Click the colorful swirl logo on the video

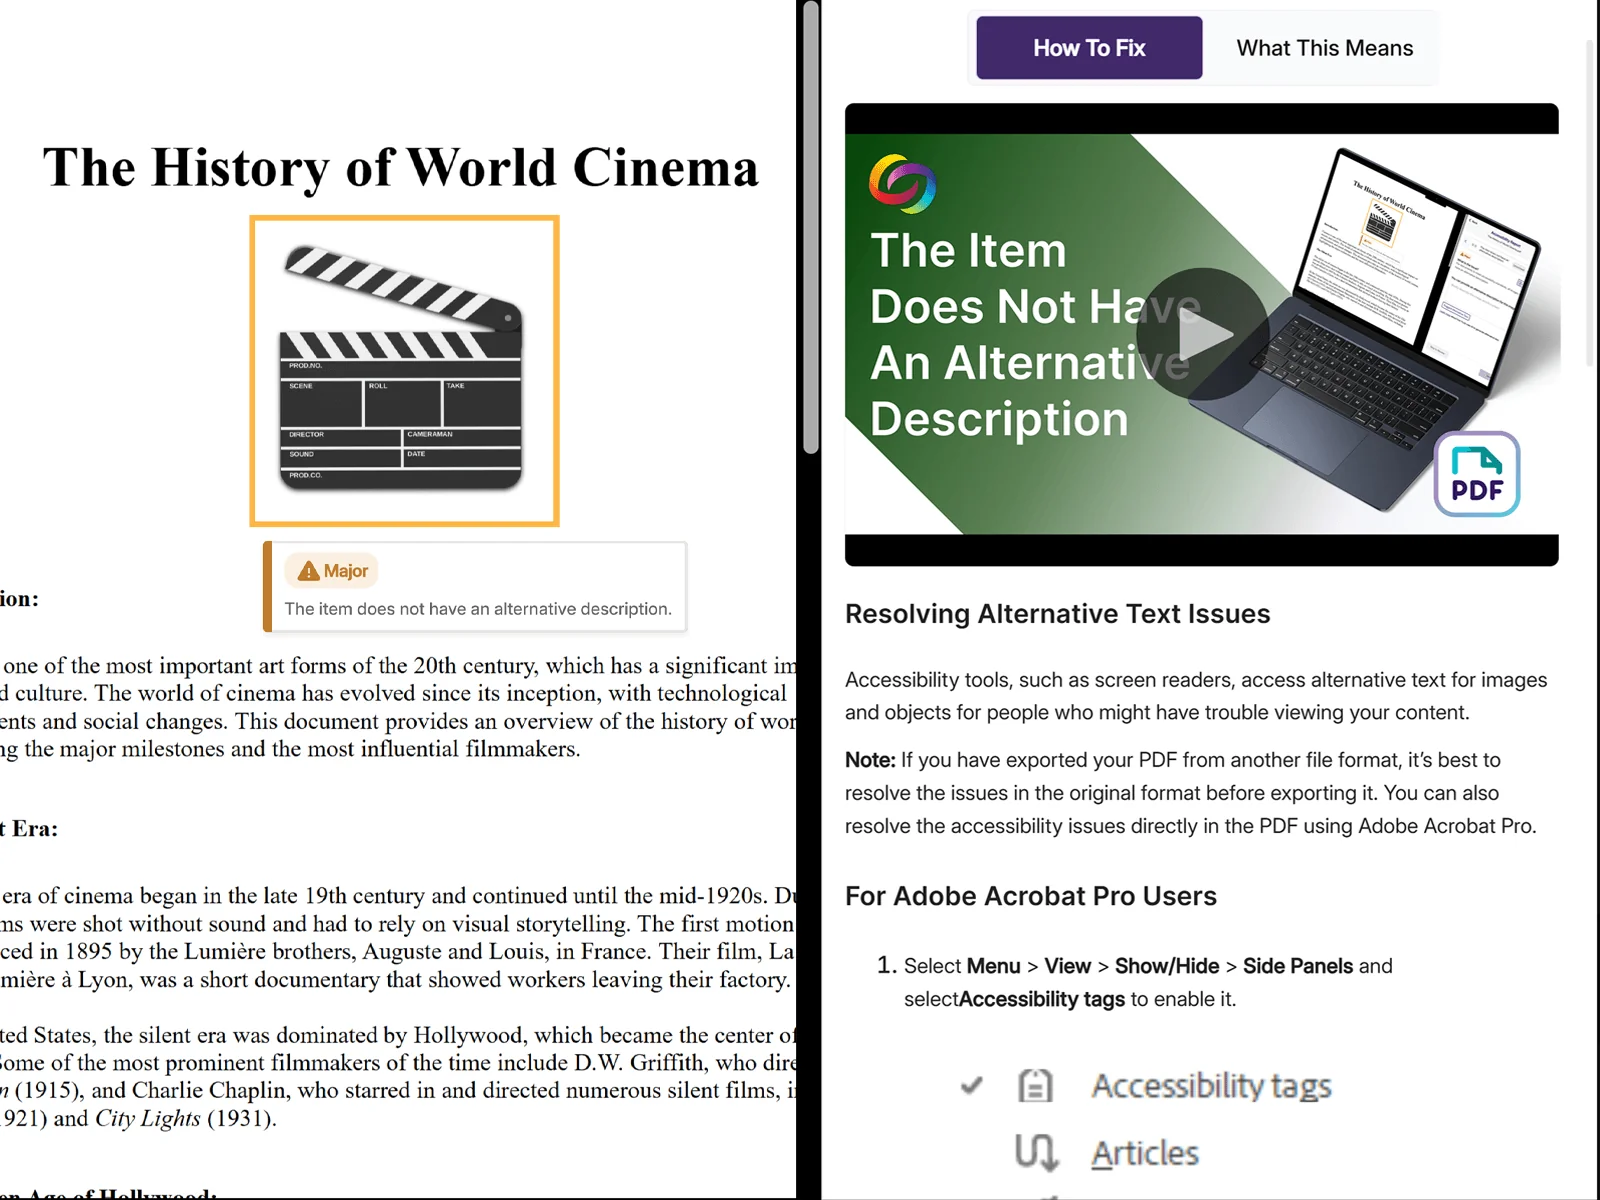click(x=902, y=184)
